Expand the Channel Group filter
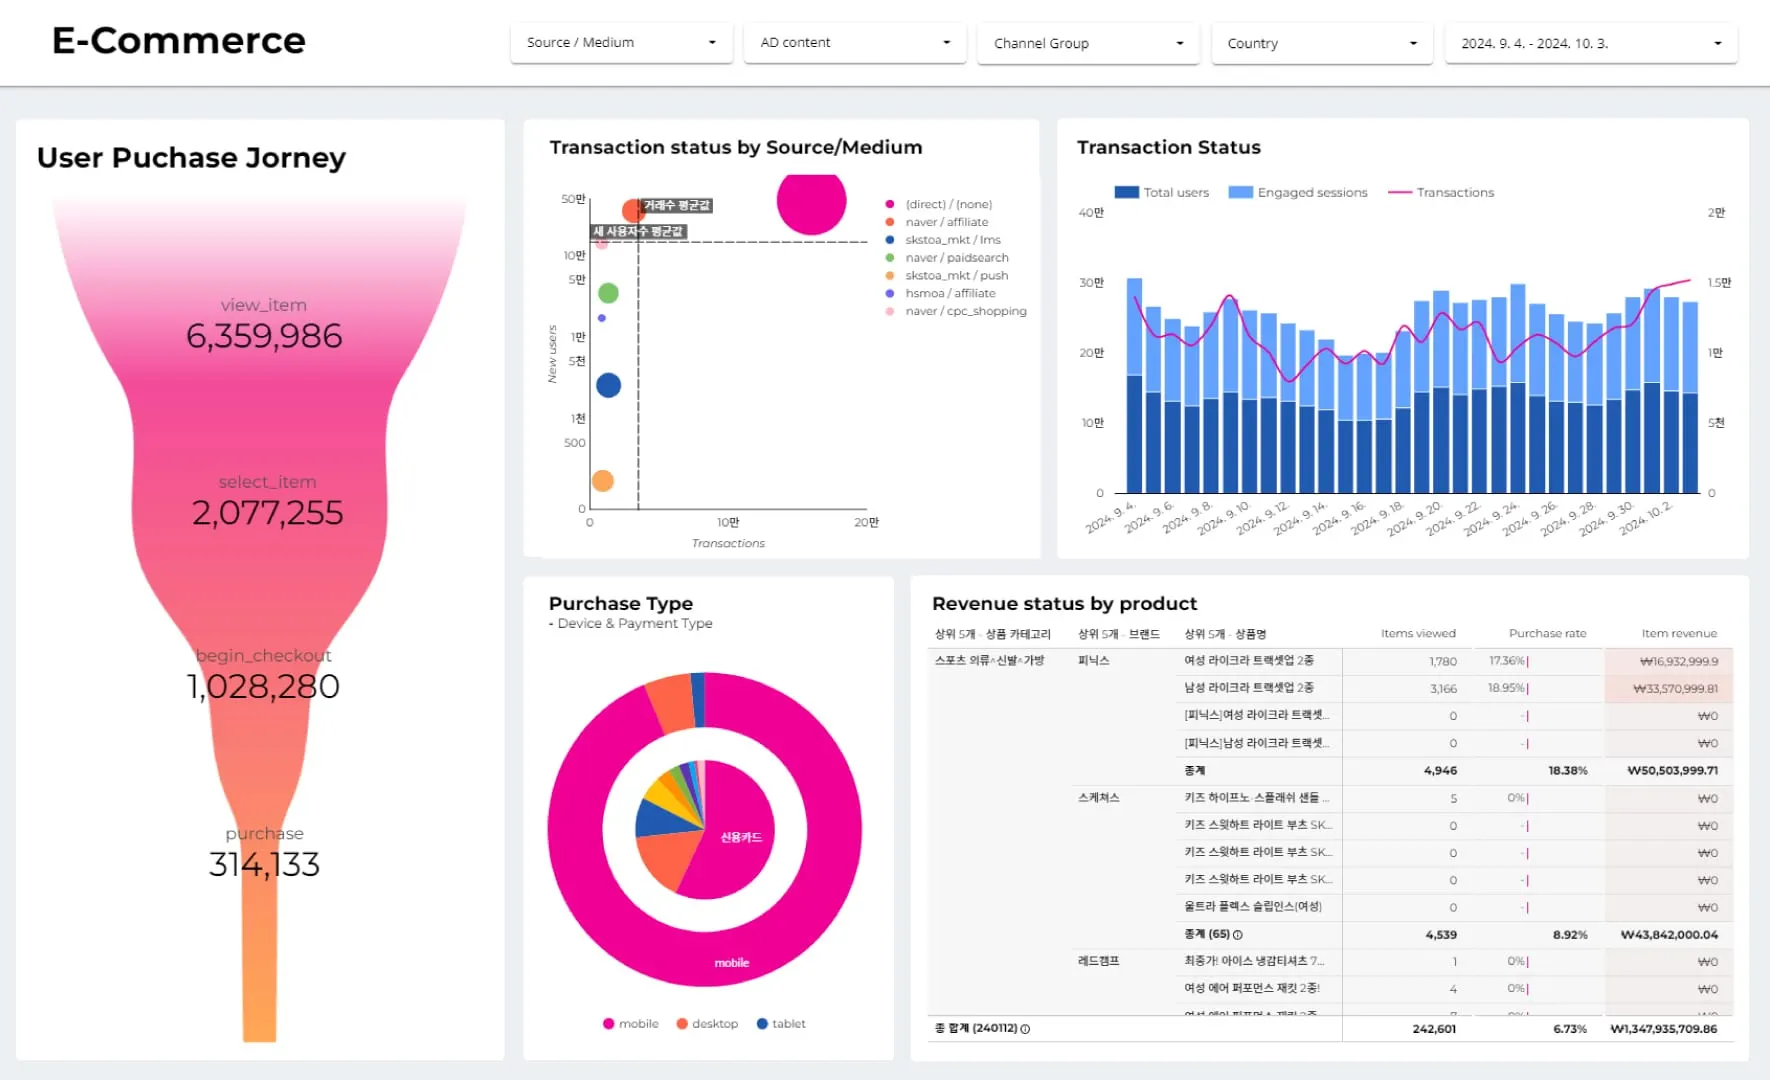The image size is (1770, 1080). pyautogui.click(x=1088, y=43)
